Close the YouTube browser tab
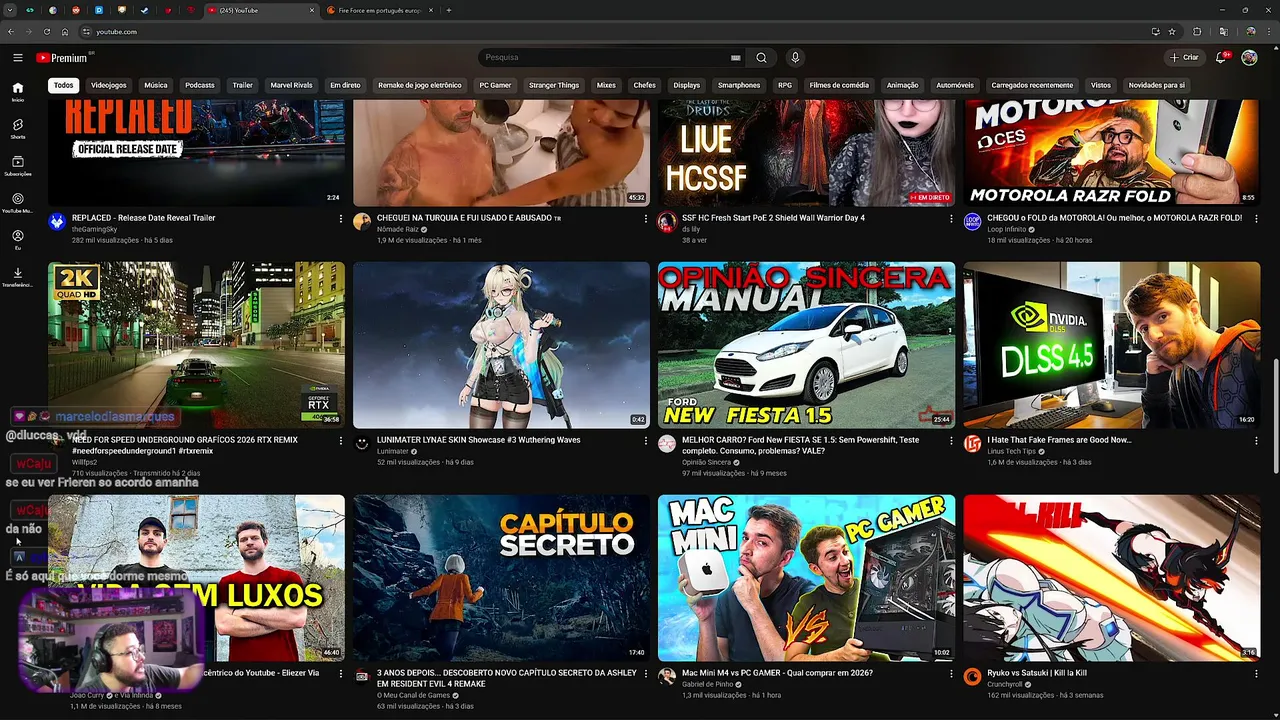Image resolution: width=1280 pixels, height=720 pixels. point(312,10)
